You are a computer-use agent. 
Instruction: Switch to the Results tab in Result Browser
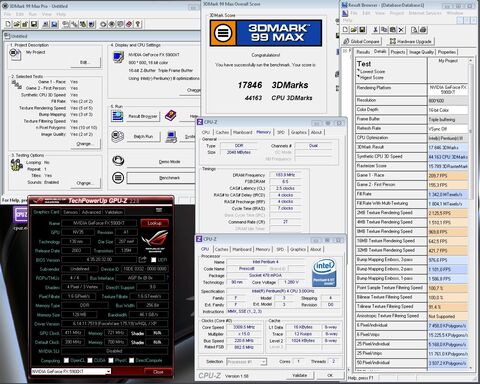tap(363, 52)
